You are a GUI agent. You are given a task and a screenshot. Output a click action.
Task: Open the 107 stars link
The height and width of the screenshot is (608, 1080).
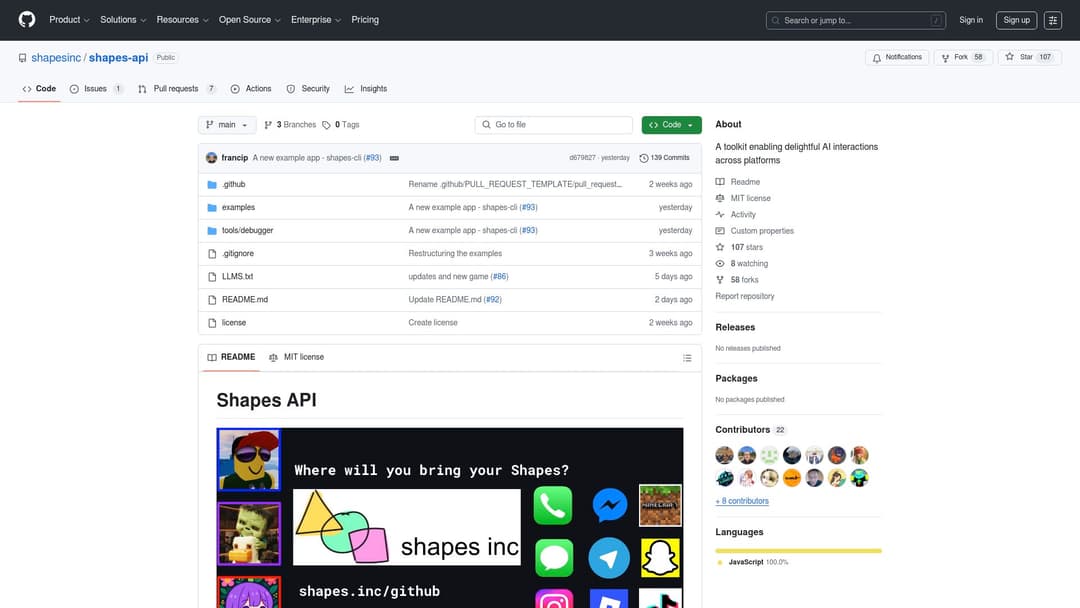[x=739, y=247]
